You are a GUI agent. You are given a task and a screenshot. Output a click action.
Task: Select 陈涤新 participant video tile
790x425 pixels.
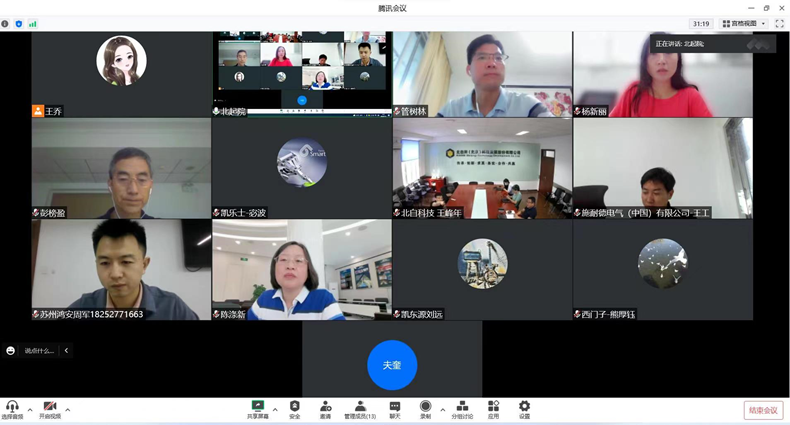[x=301, y=269]
